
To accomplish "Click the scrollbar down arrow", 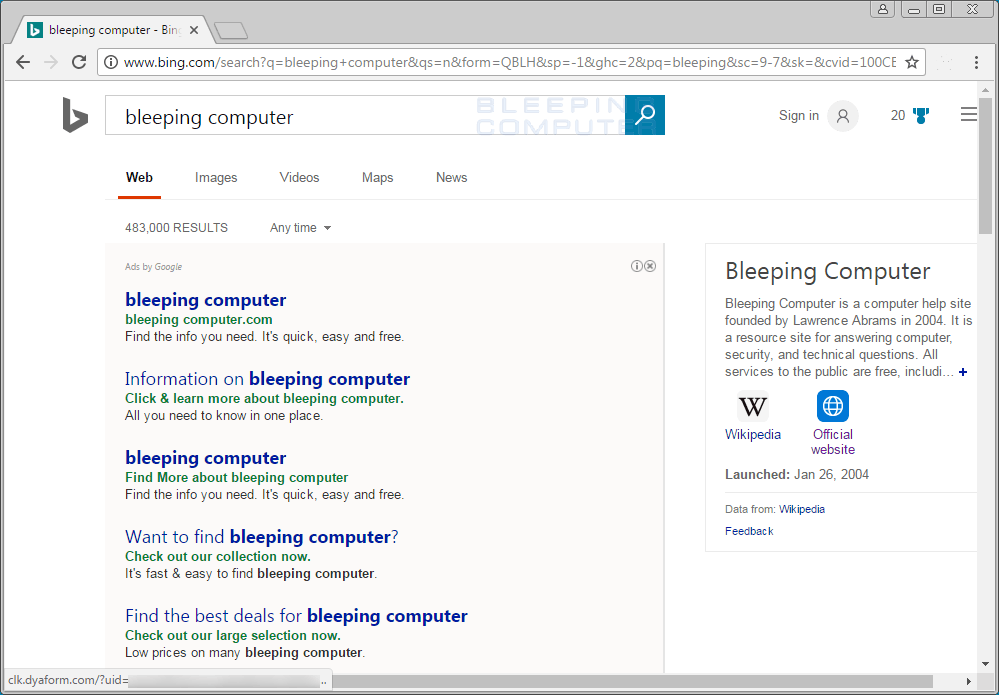I will (x=985, y=664).
